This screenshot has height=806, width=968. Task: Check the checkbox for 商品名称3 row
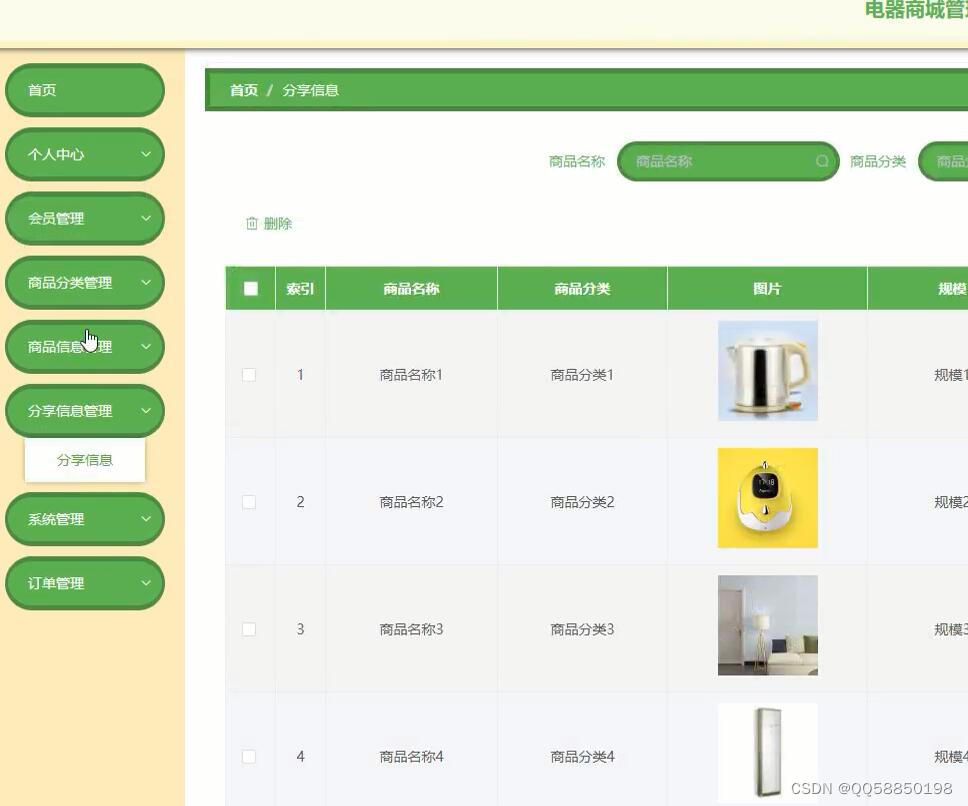[249, 629]
